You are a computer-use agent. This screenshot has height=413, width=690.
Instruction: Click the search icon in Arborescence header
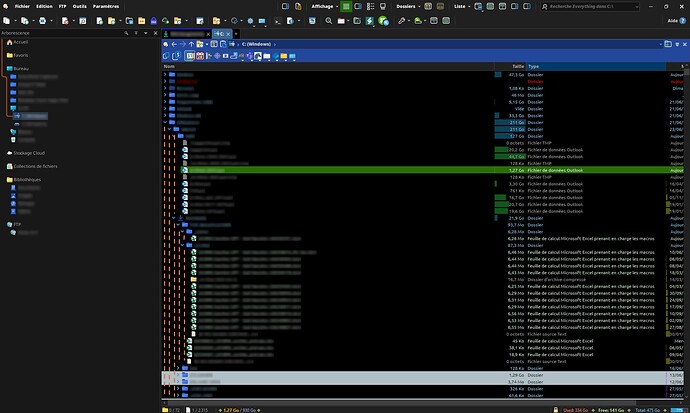click(126, 33)
